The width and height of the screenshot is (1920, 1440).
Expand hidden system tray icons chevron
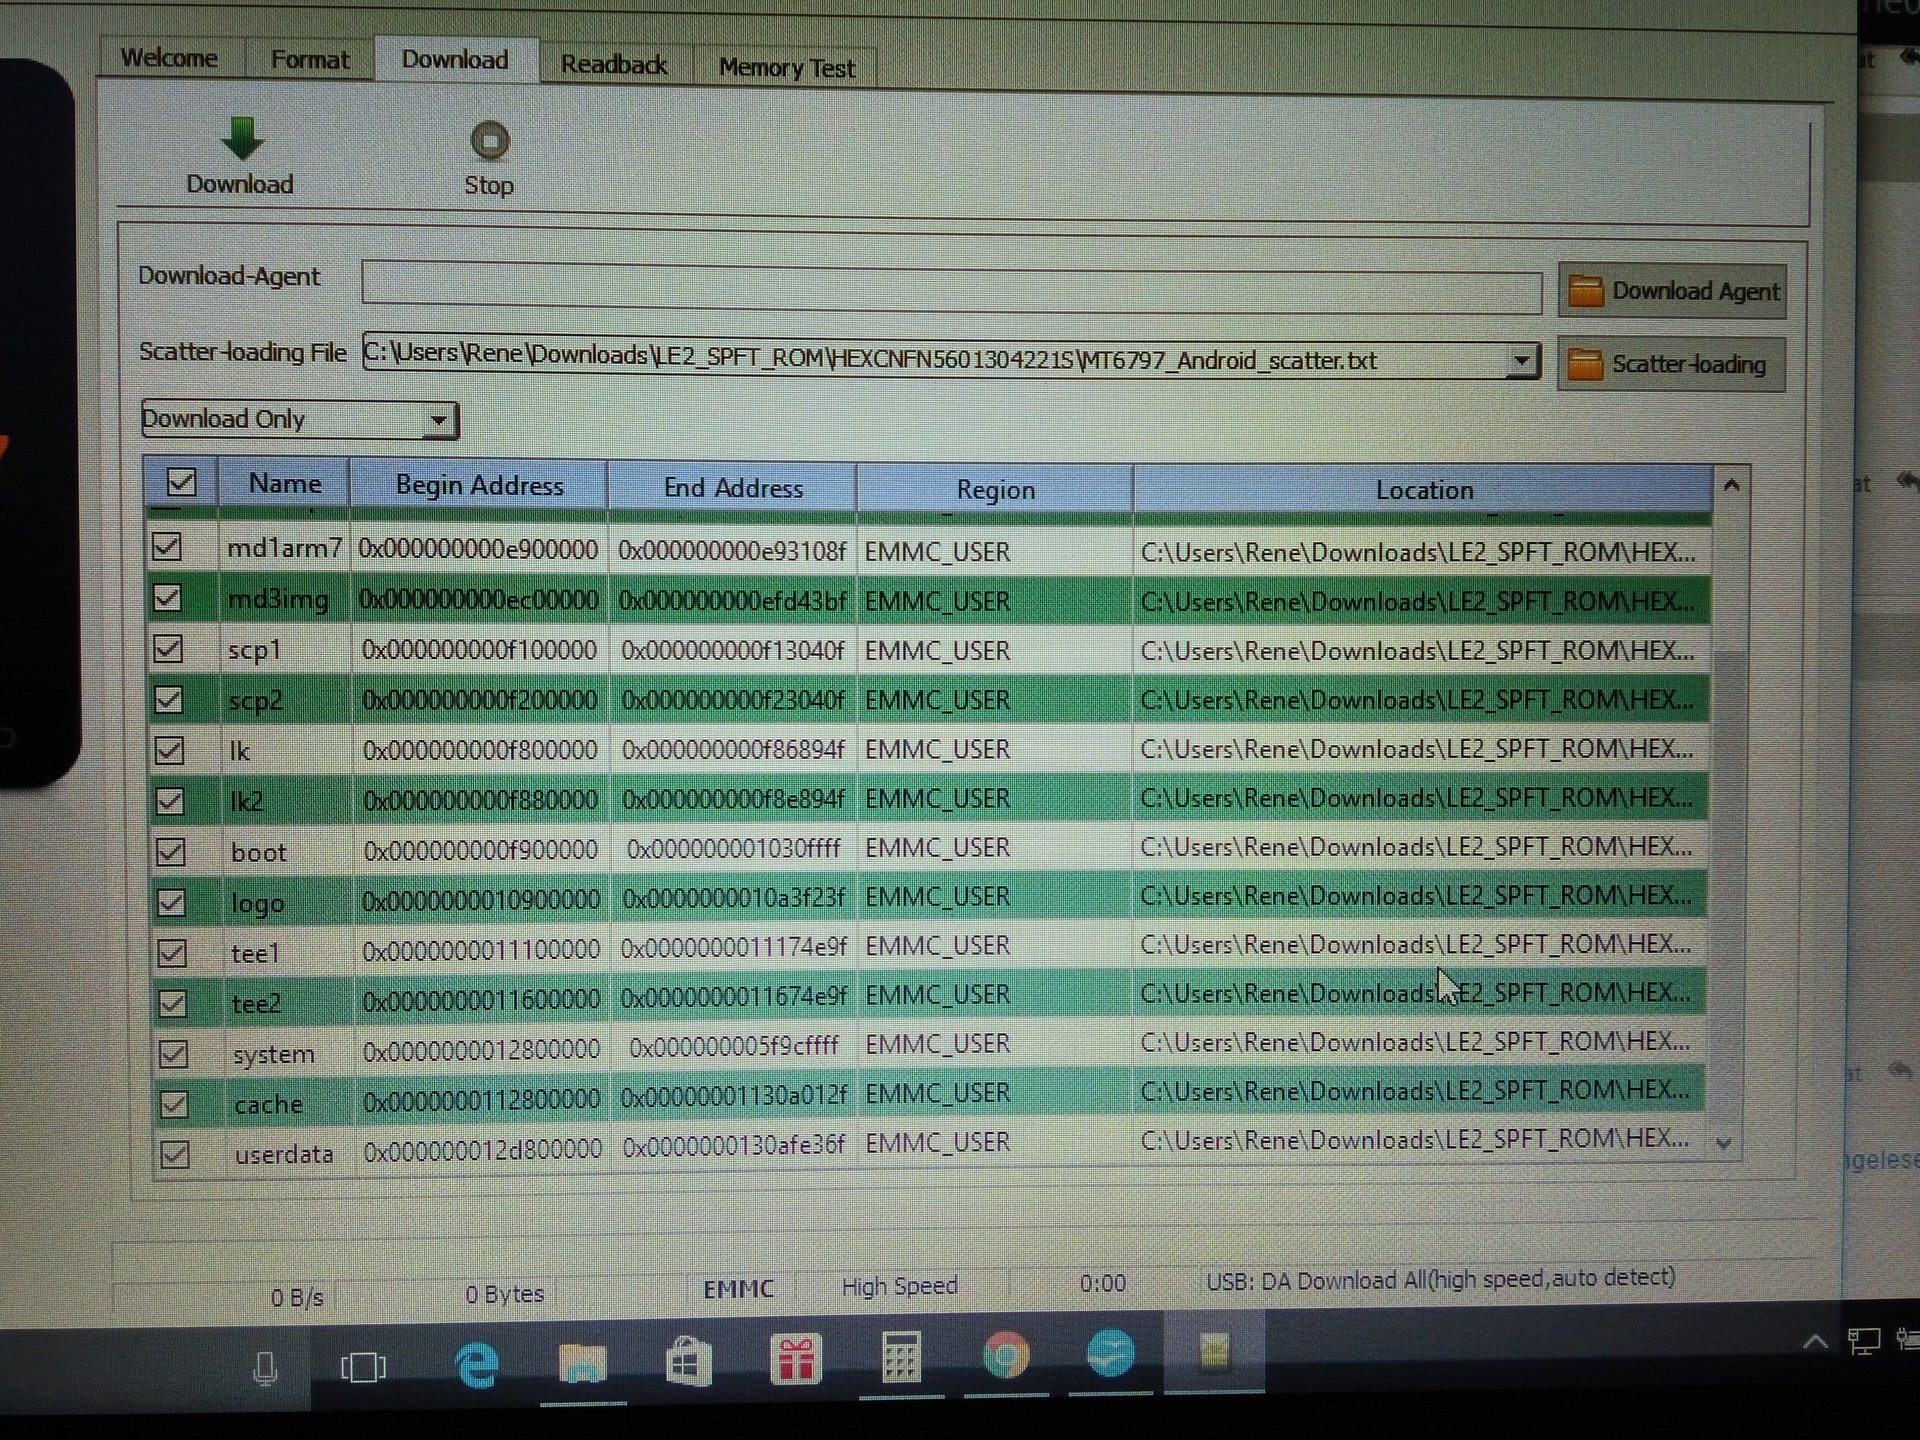coord(1815,1342)
